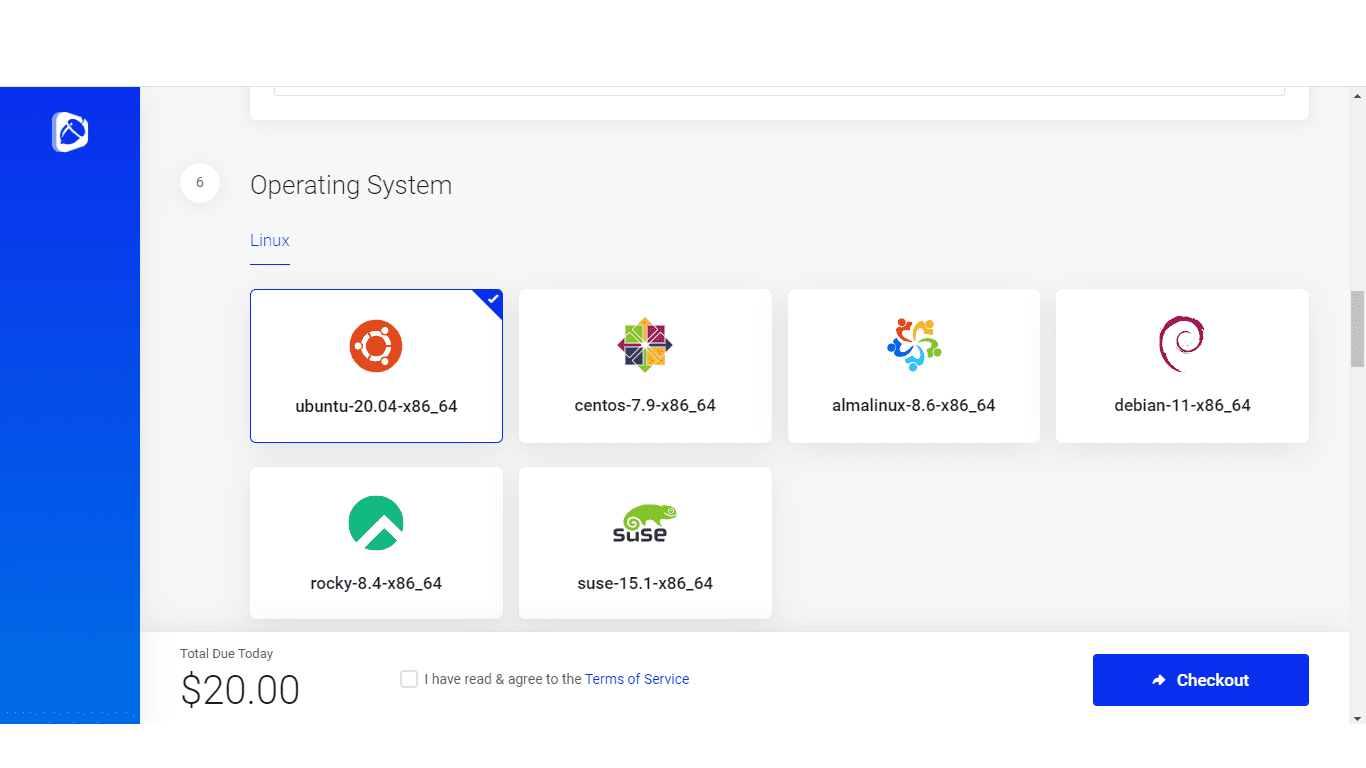Click the page scrollbar thumb
Image resolution: width=1366 pixels, height=768 pixels.
[x=1357, y=329]
